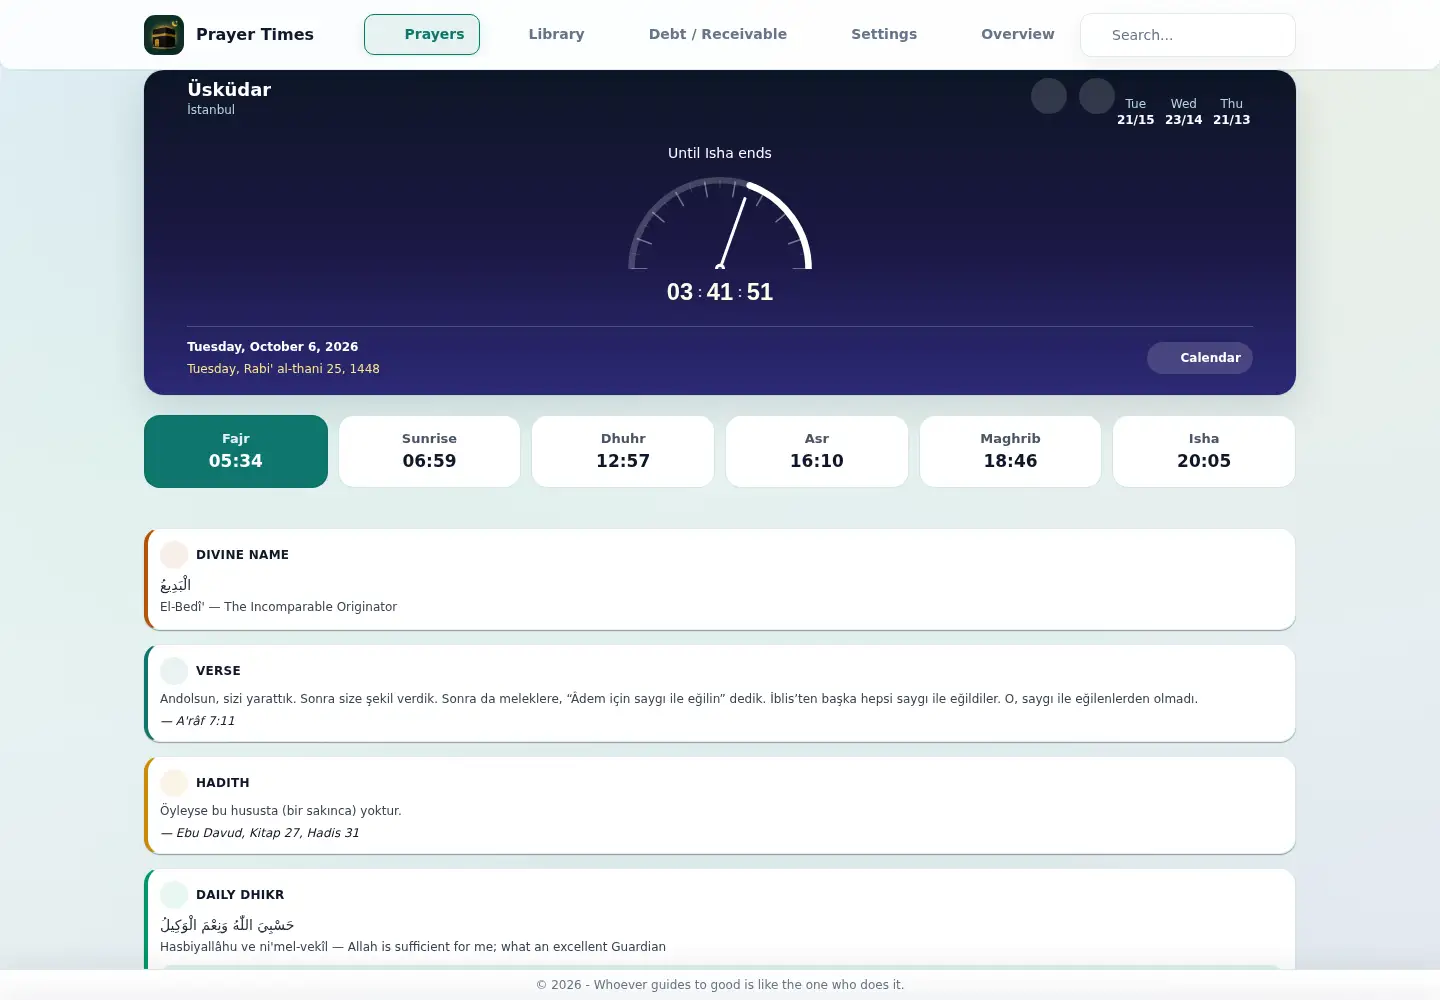This screenshot has height=1000, width=1440.
Task: Click the Üsküdar location name
Action: pos(229,89)
